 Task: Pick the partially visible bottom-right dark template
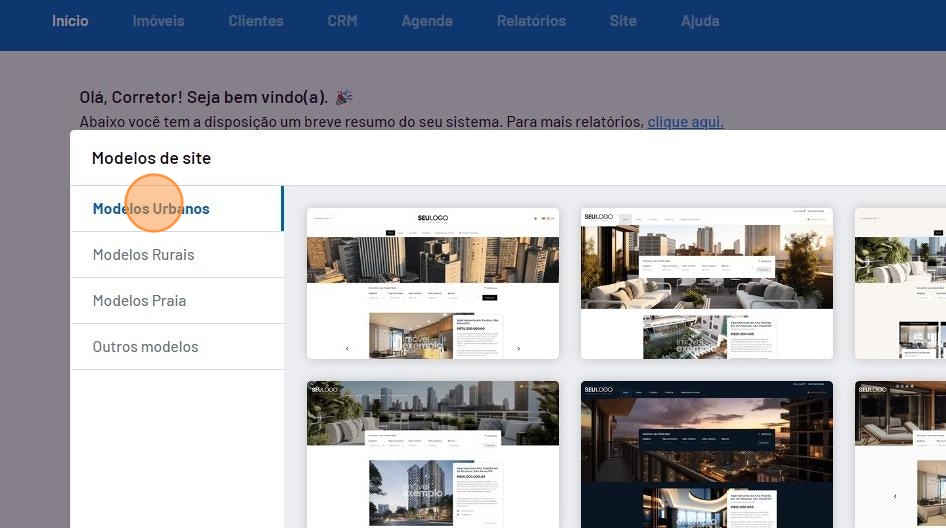point(900,454)
